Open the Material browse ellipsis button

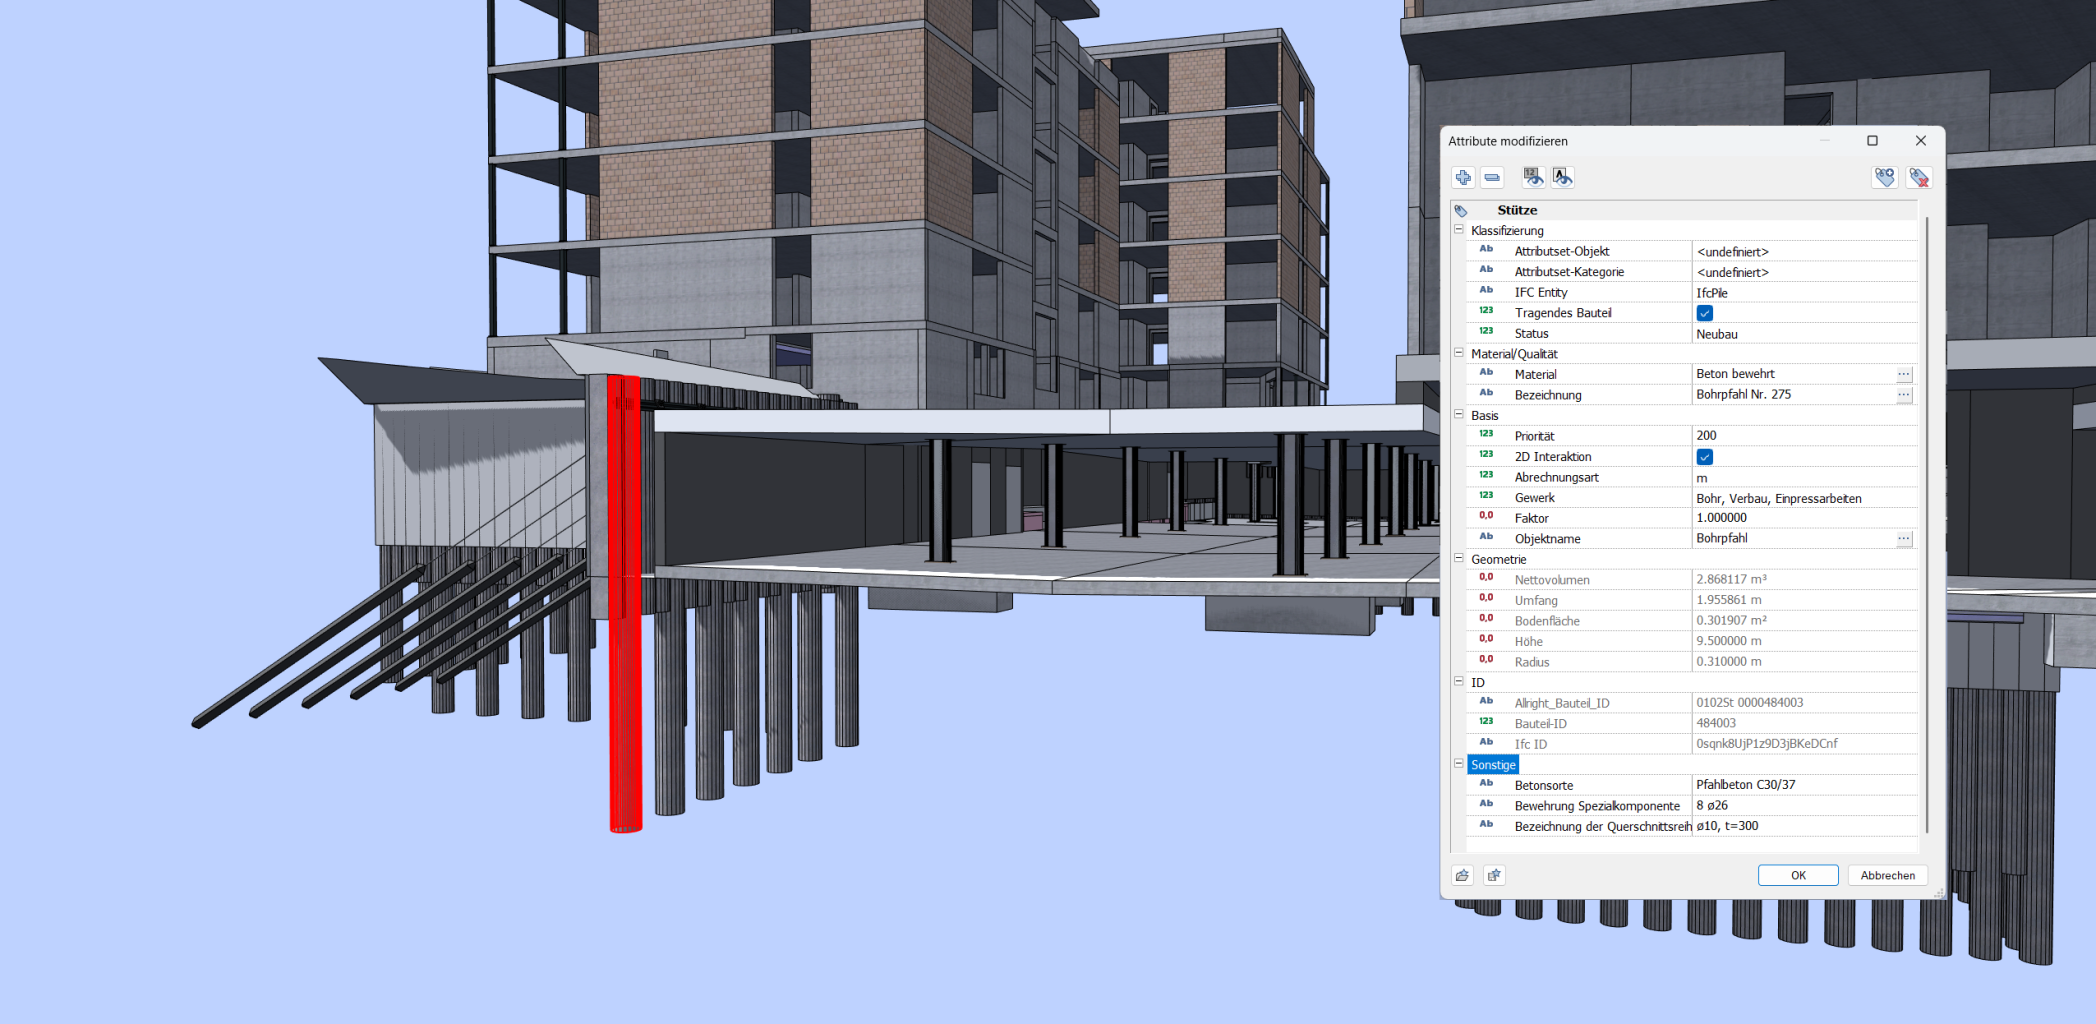click(1904, 374)
